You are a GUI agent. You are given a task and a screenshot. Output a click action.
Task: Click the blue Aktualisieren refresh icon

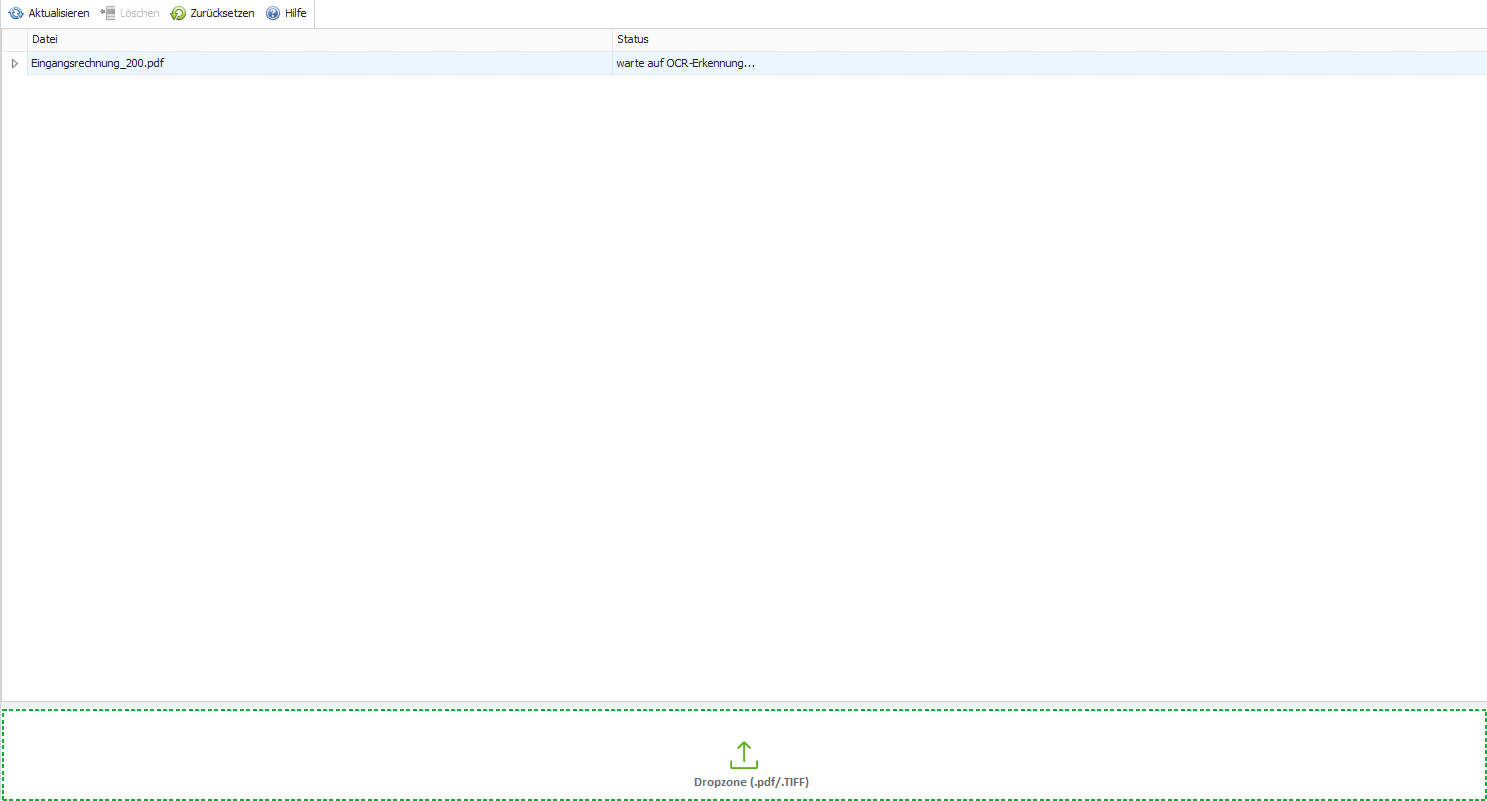(x=16, y=13)
